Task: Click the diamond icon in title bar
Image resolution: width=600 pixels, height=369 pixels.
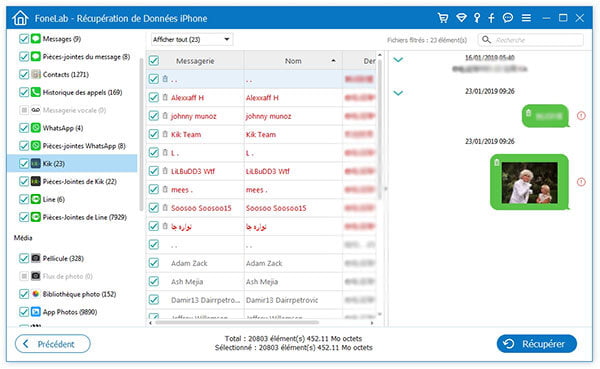Action: 461,18
